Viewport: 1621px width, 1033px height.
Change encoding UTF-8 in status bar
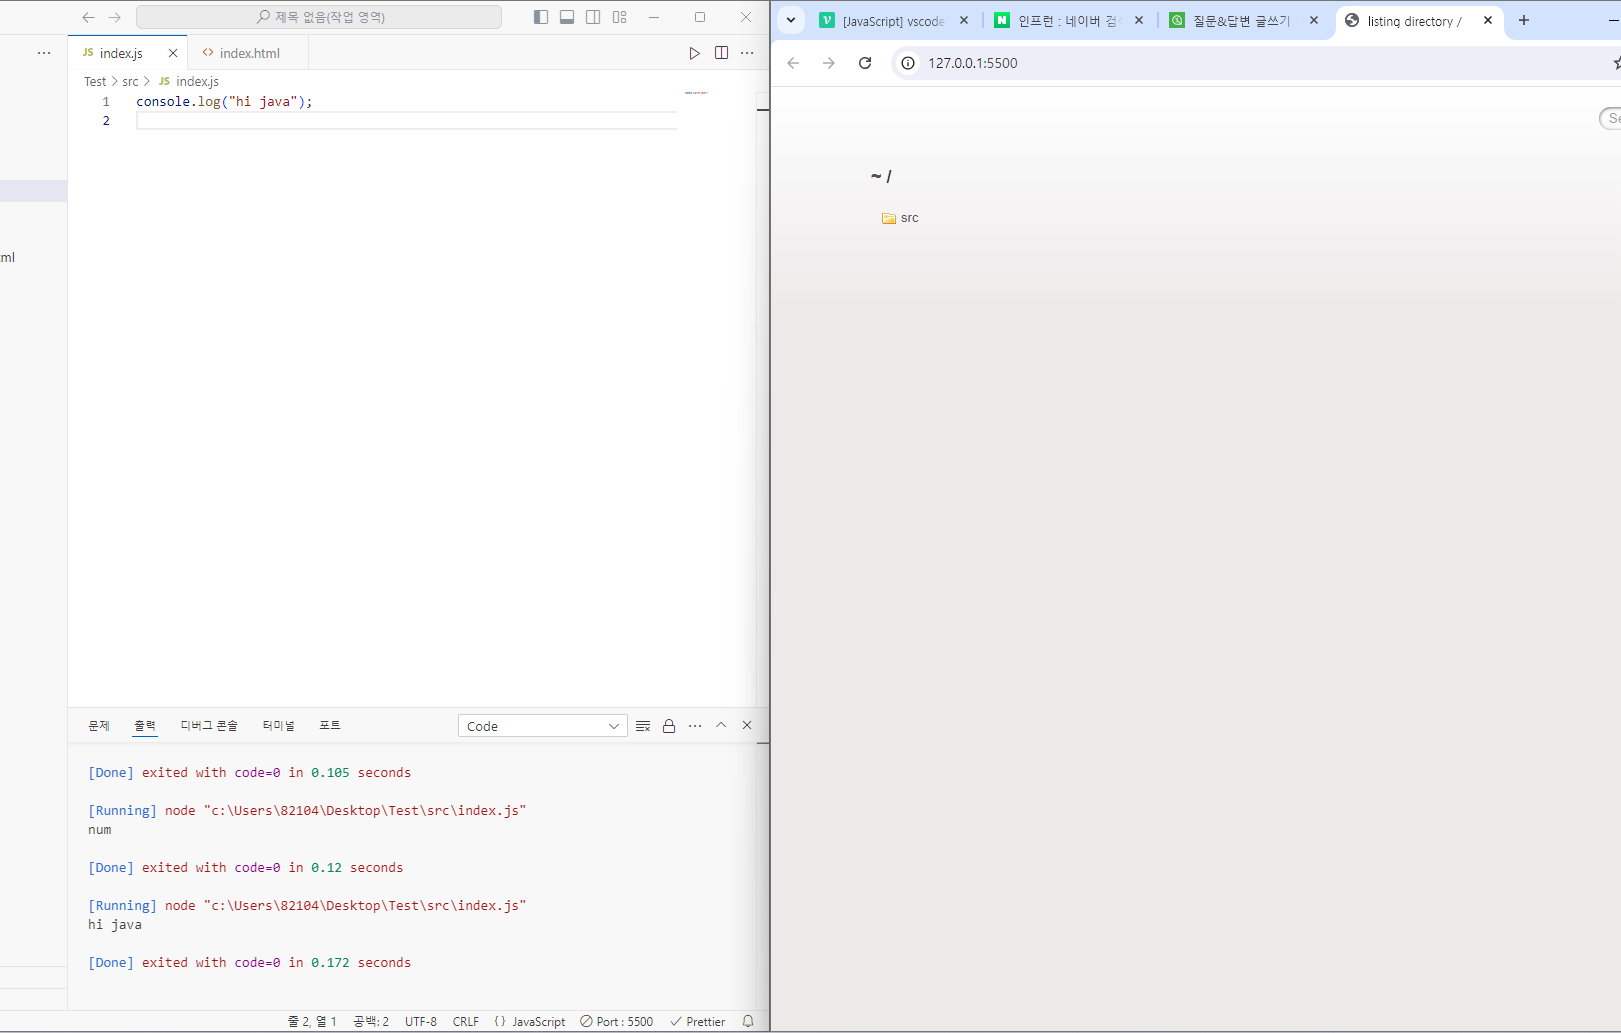[421, 1022]
